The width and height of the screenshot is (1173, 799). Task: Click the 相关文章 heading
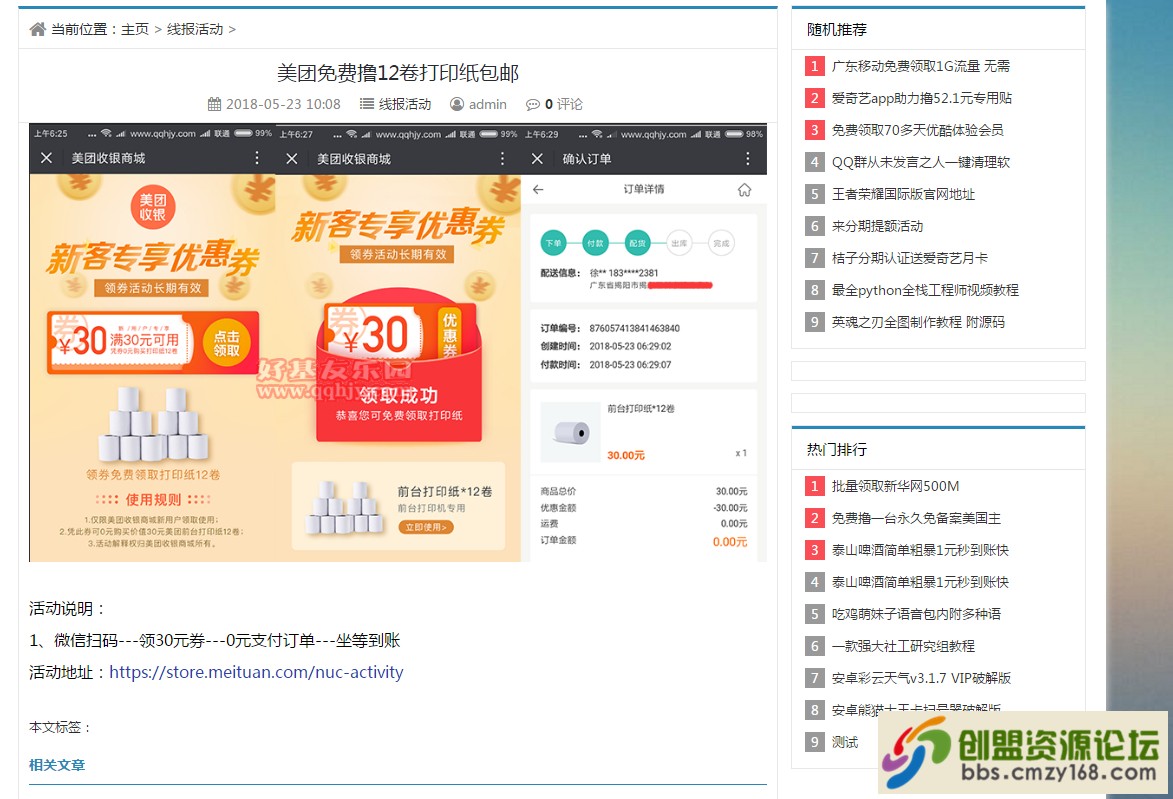point(57,765)
